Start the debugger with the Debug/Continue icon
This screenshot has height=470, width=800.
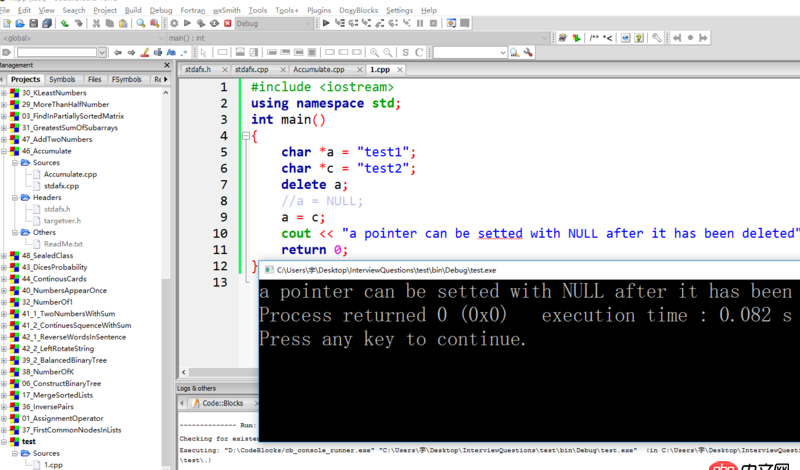(326, 23)
